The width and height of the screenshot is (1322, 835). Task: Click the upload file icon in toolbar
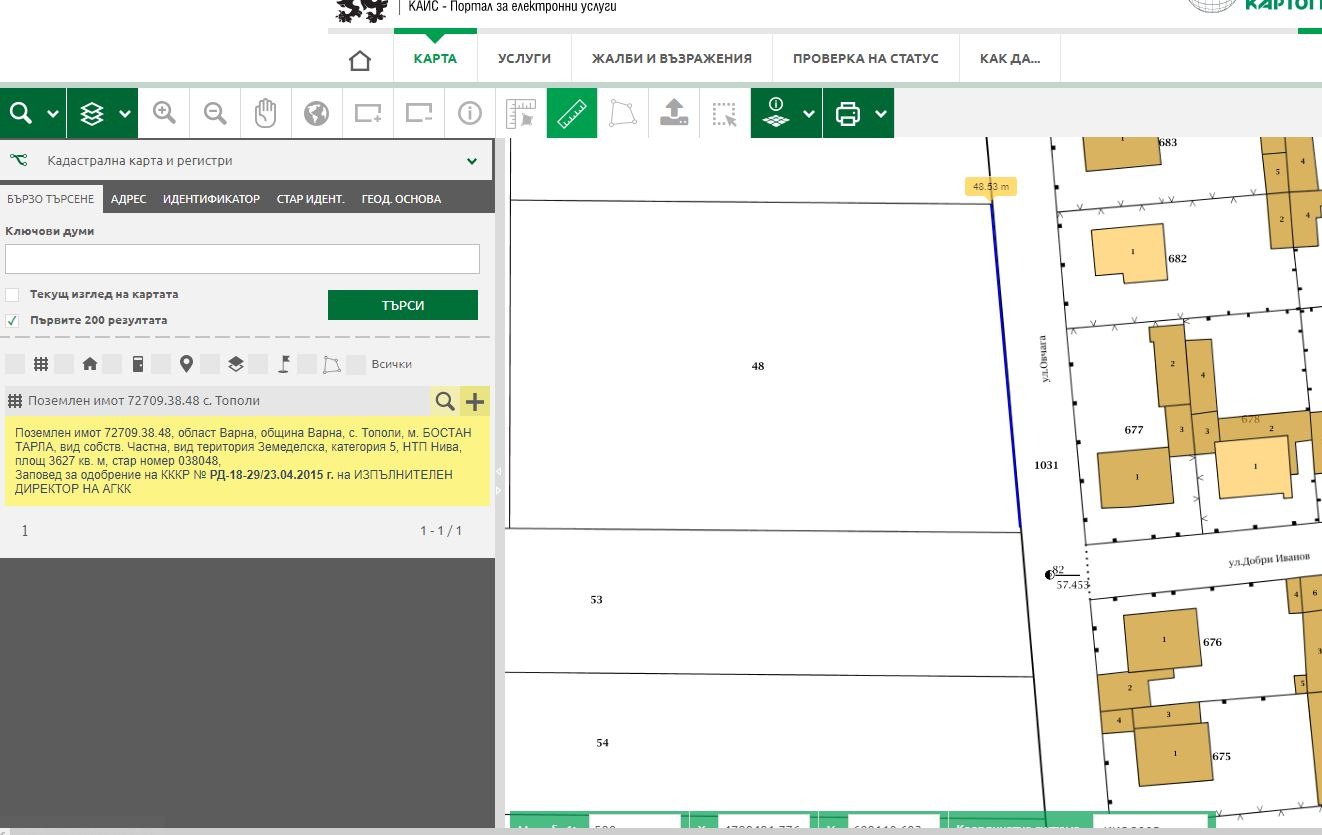pyautogui.click(x=674, y=114)
